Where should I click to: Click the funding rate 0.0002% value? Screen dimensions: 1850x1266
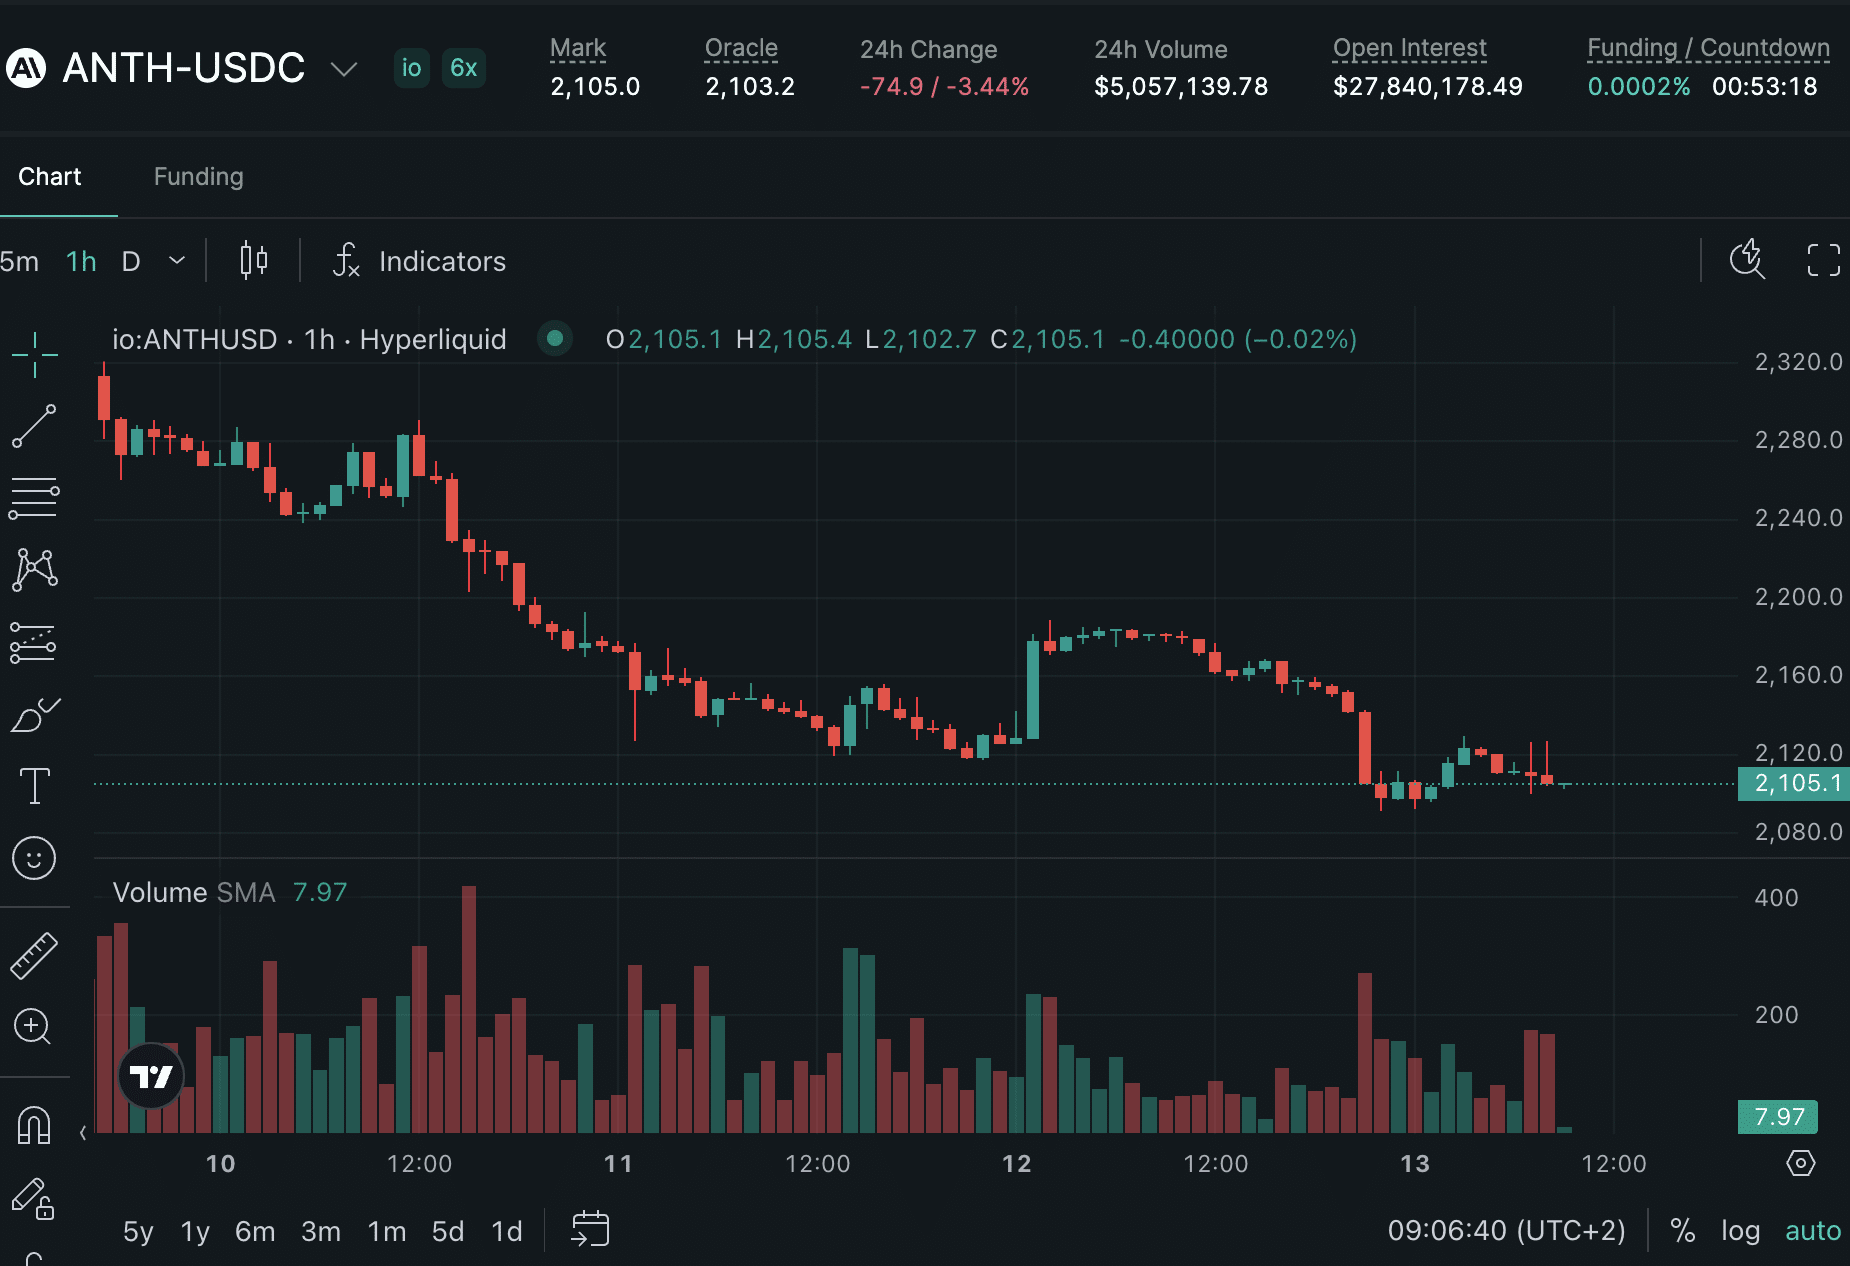1639,87
